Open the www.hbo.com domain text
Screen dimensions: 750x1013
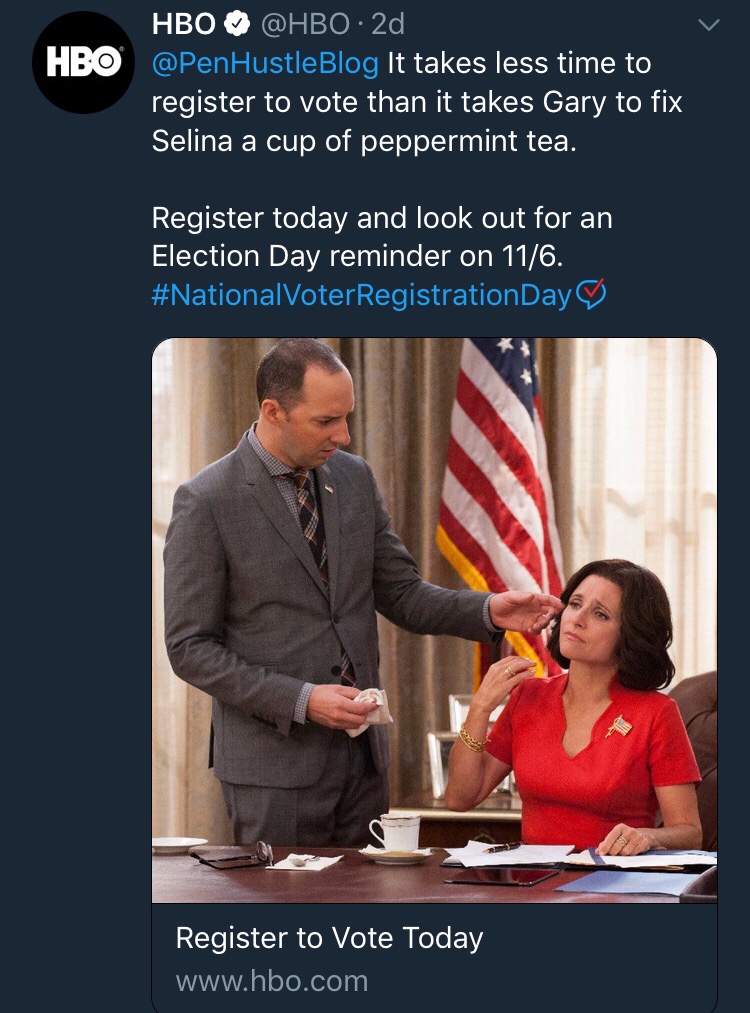(272, 981)
